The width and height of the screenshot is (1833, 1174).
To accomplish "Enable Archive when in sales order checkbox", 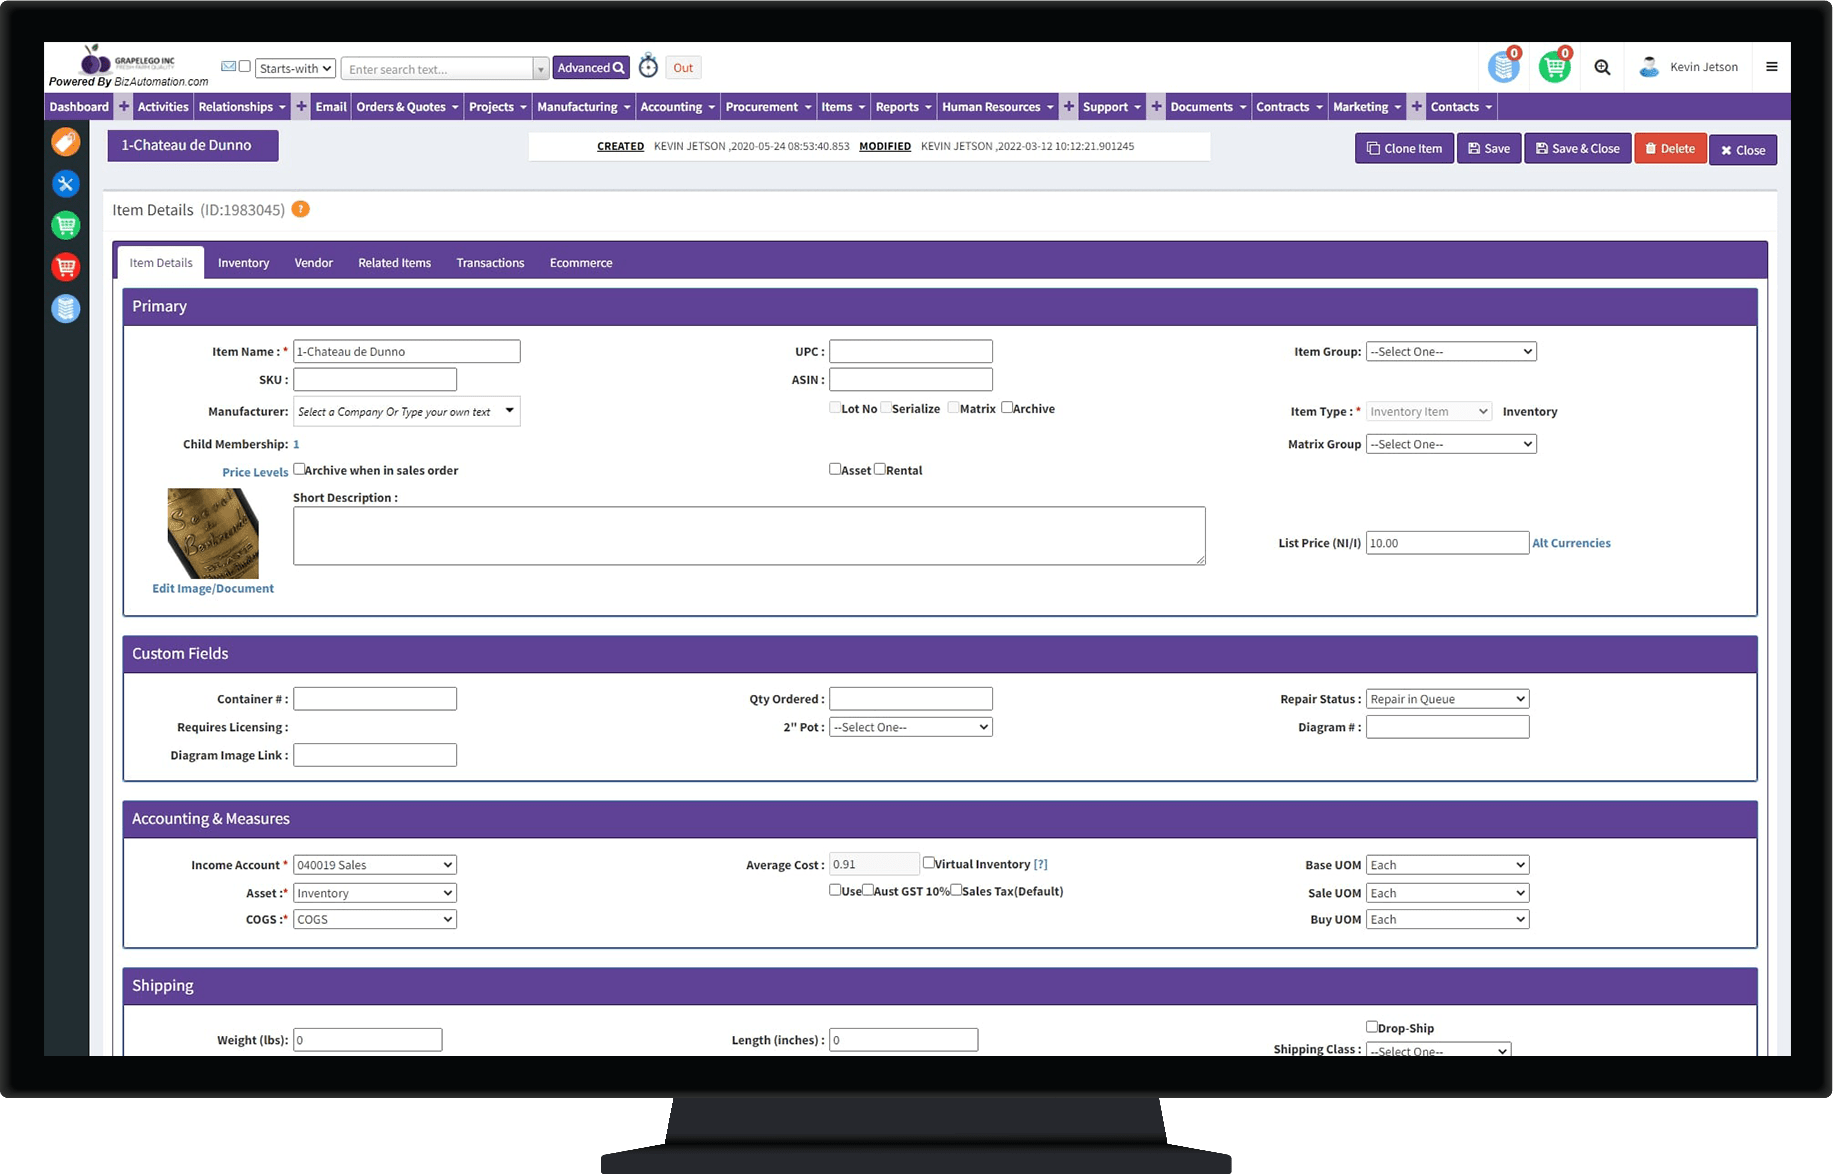I will click(299, 469).
